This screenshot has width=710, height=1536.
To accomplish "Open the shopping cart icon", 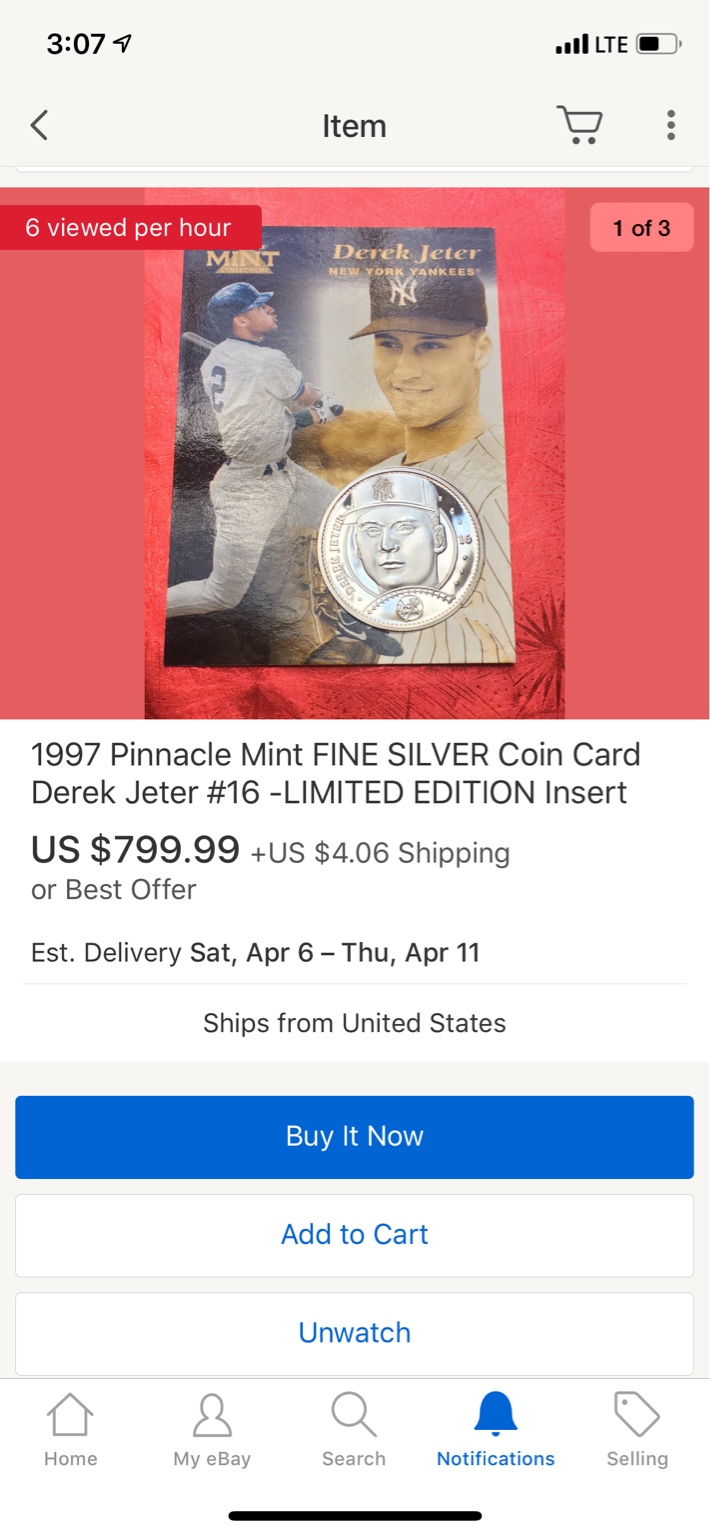I will [x=580, y=126].
